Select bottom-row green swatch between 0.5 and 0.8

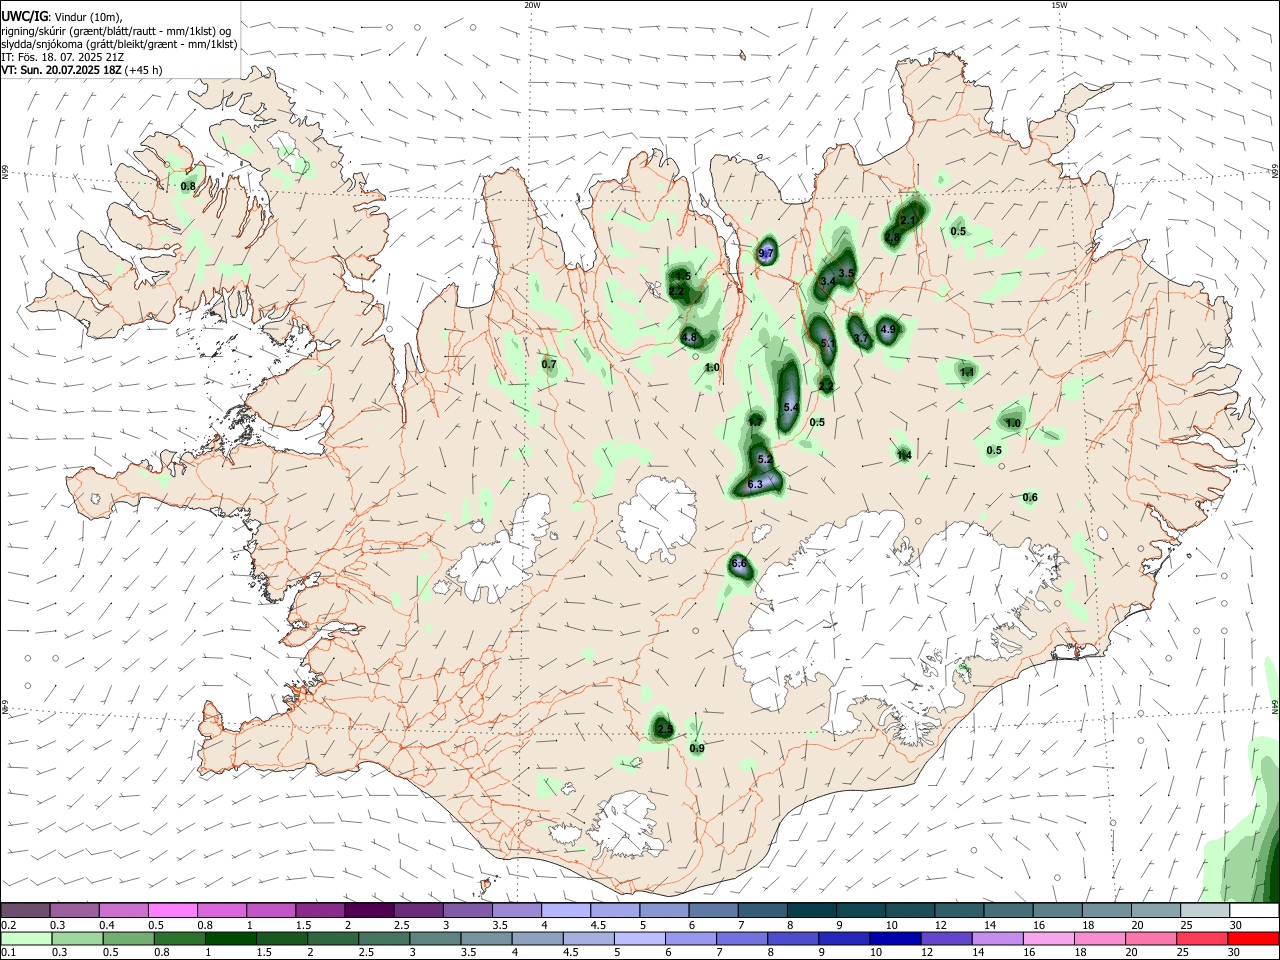click(x=128, y=938)
